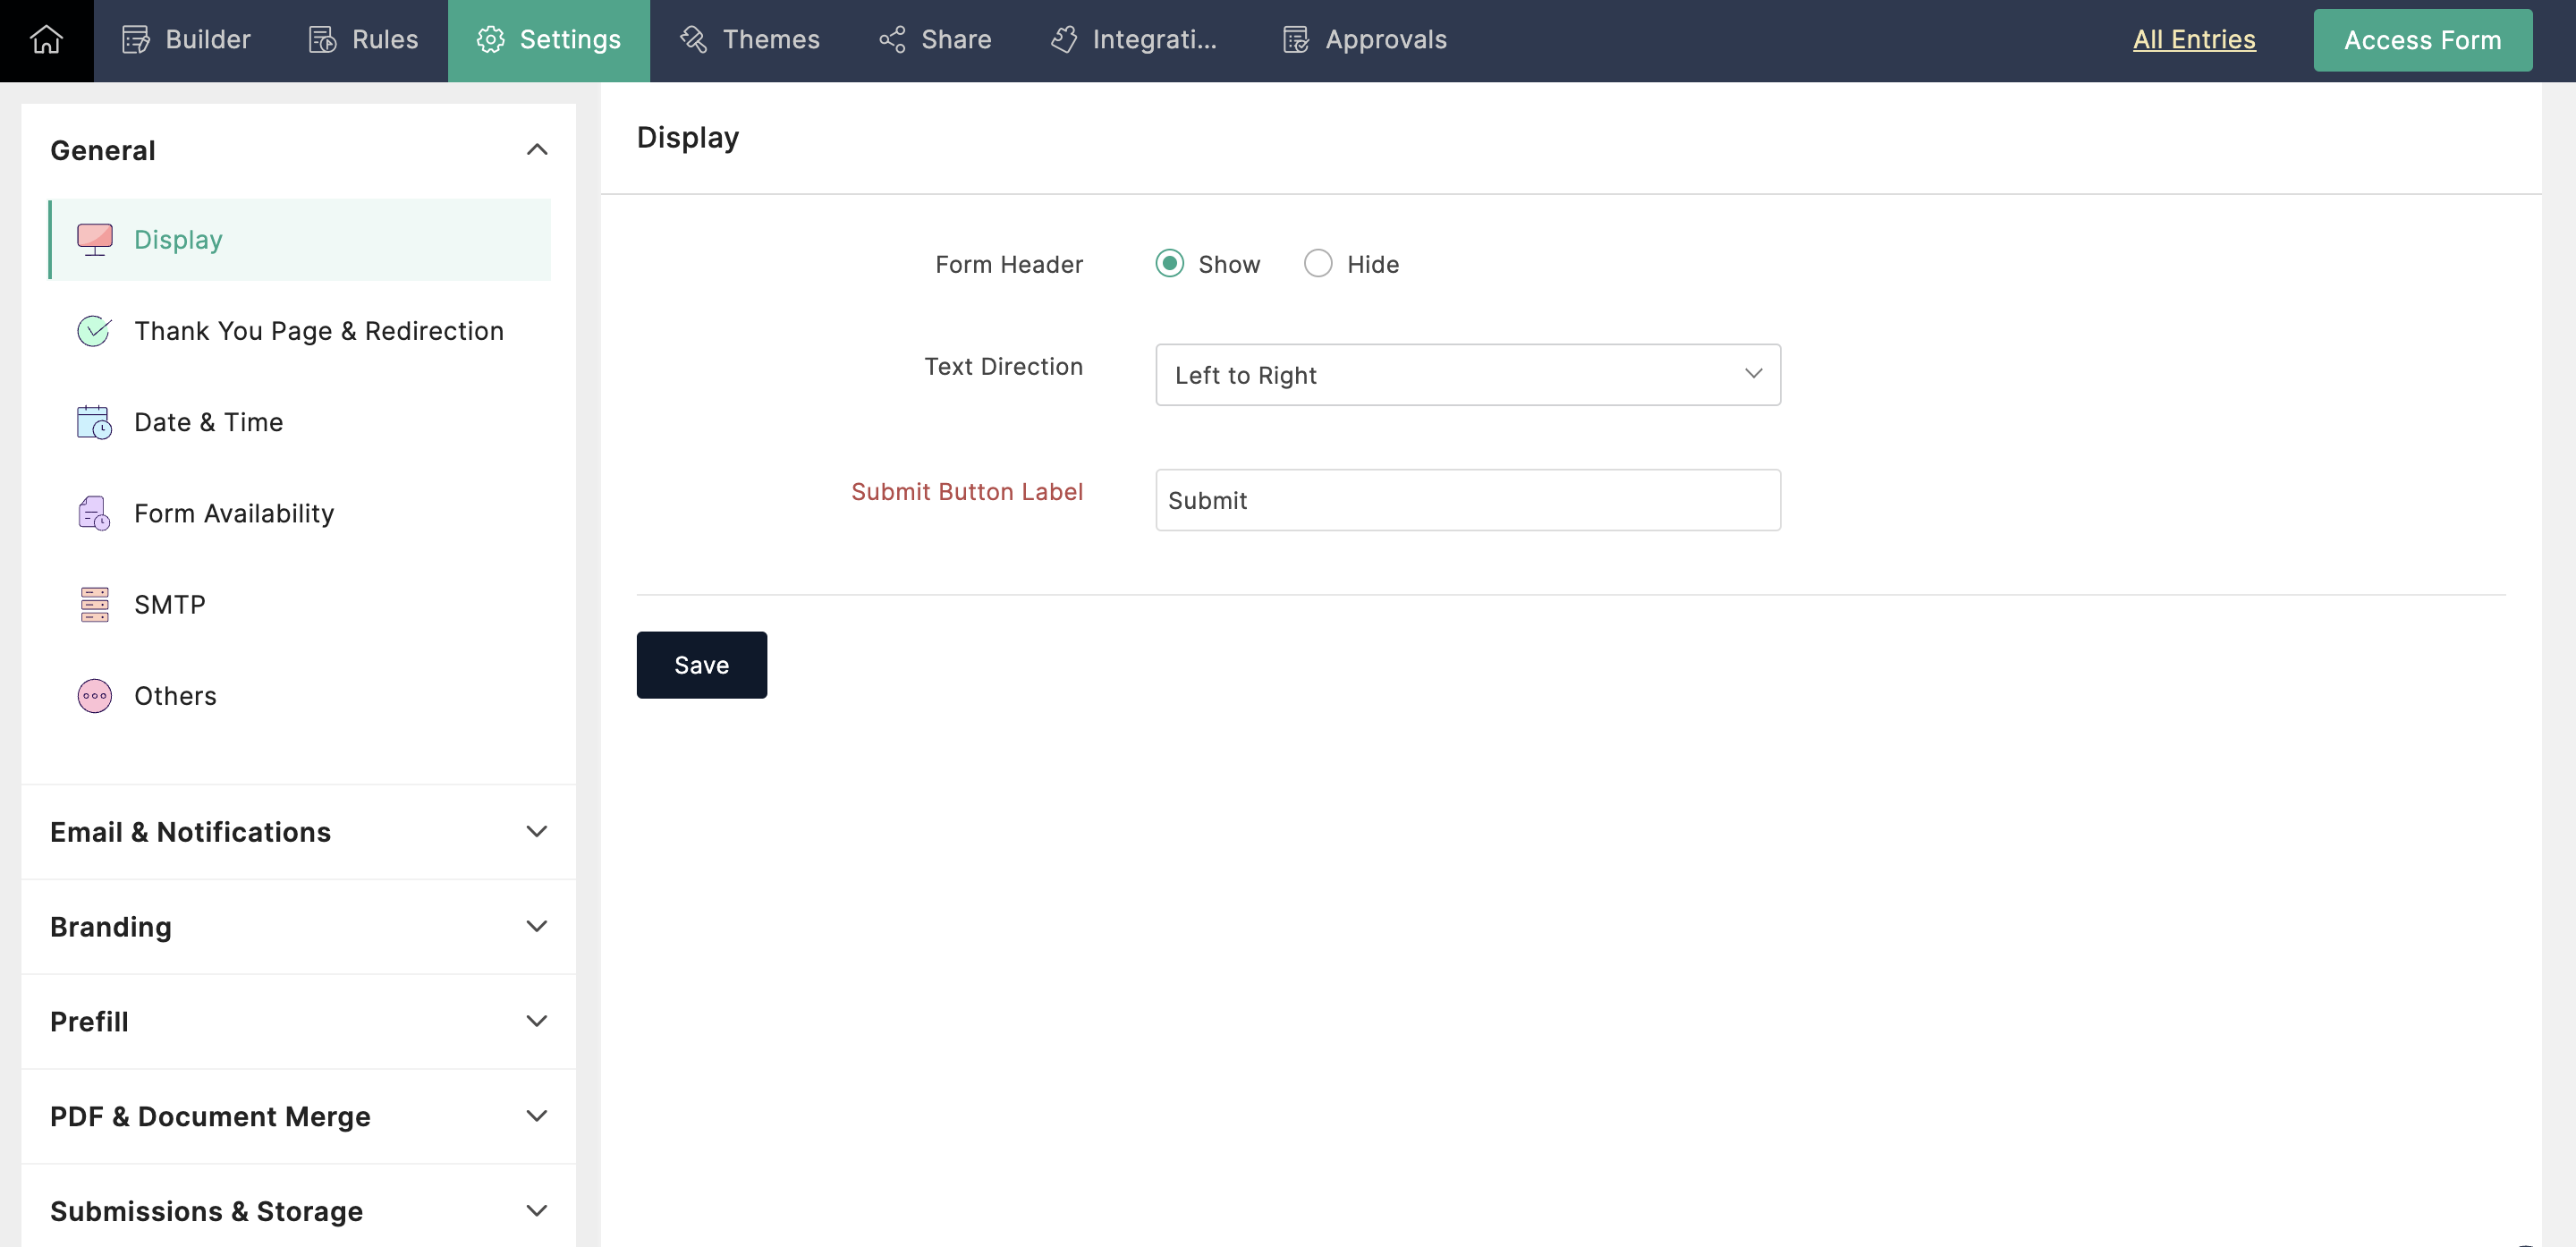Screen dimensions: 2576x1247
Task: Click the Builder tab icon
Action: pos(135,40)
